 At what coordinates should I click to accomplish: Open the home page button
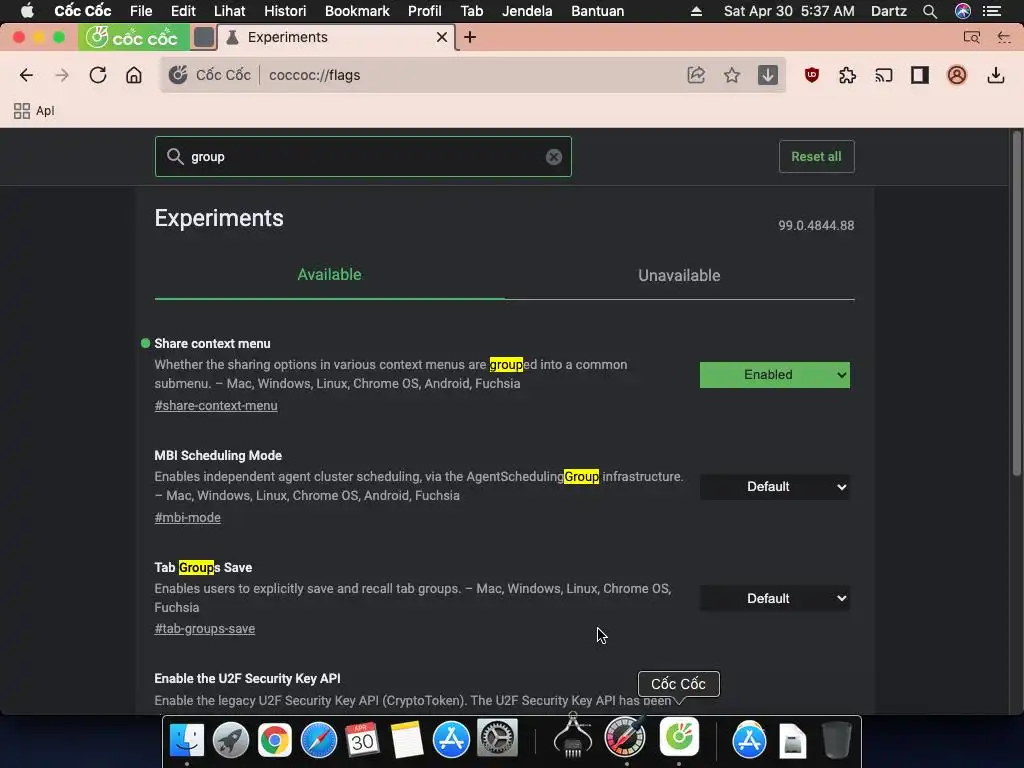[134, 75]
